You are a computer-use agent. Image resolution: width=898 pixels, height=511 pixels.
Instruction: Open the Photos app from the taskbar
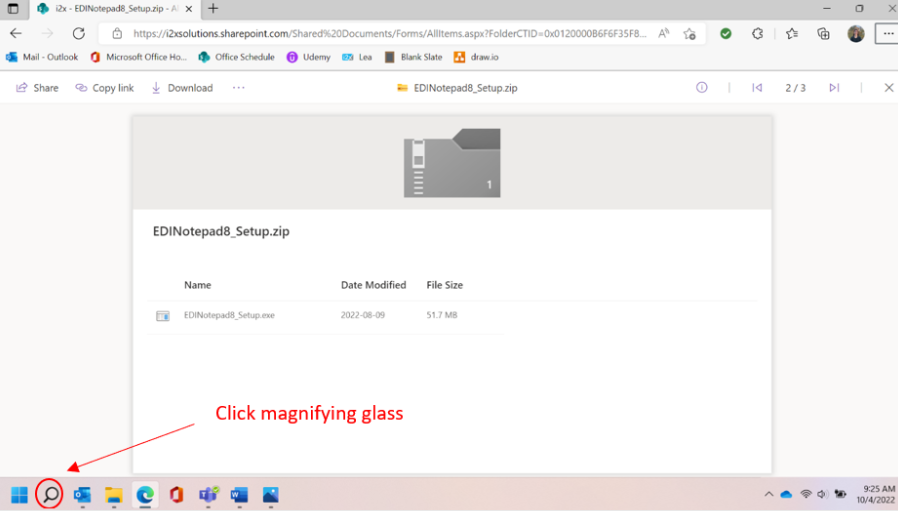pos(270,494)
